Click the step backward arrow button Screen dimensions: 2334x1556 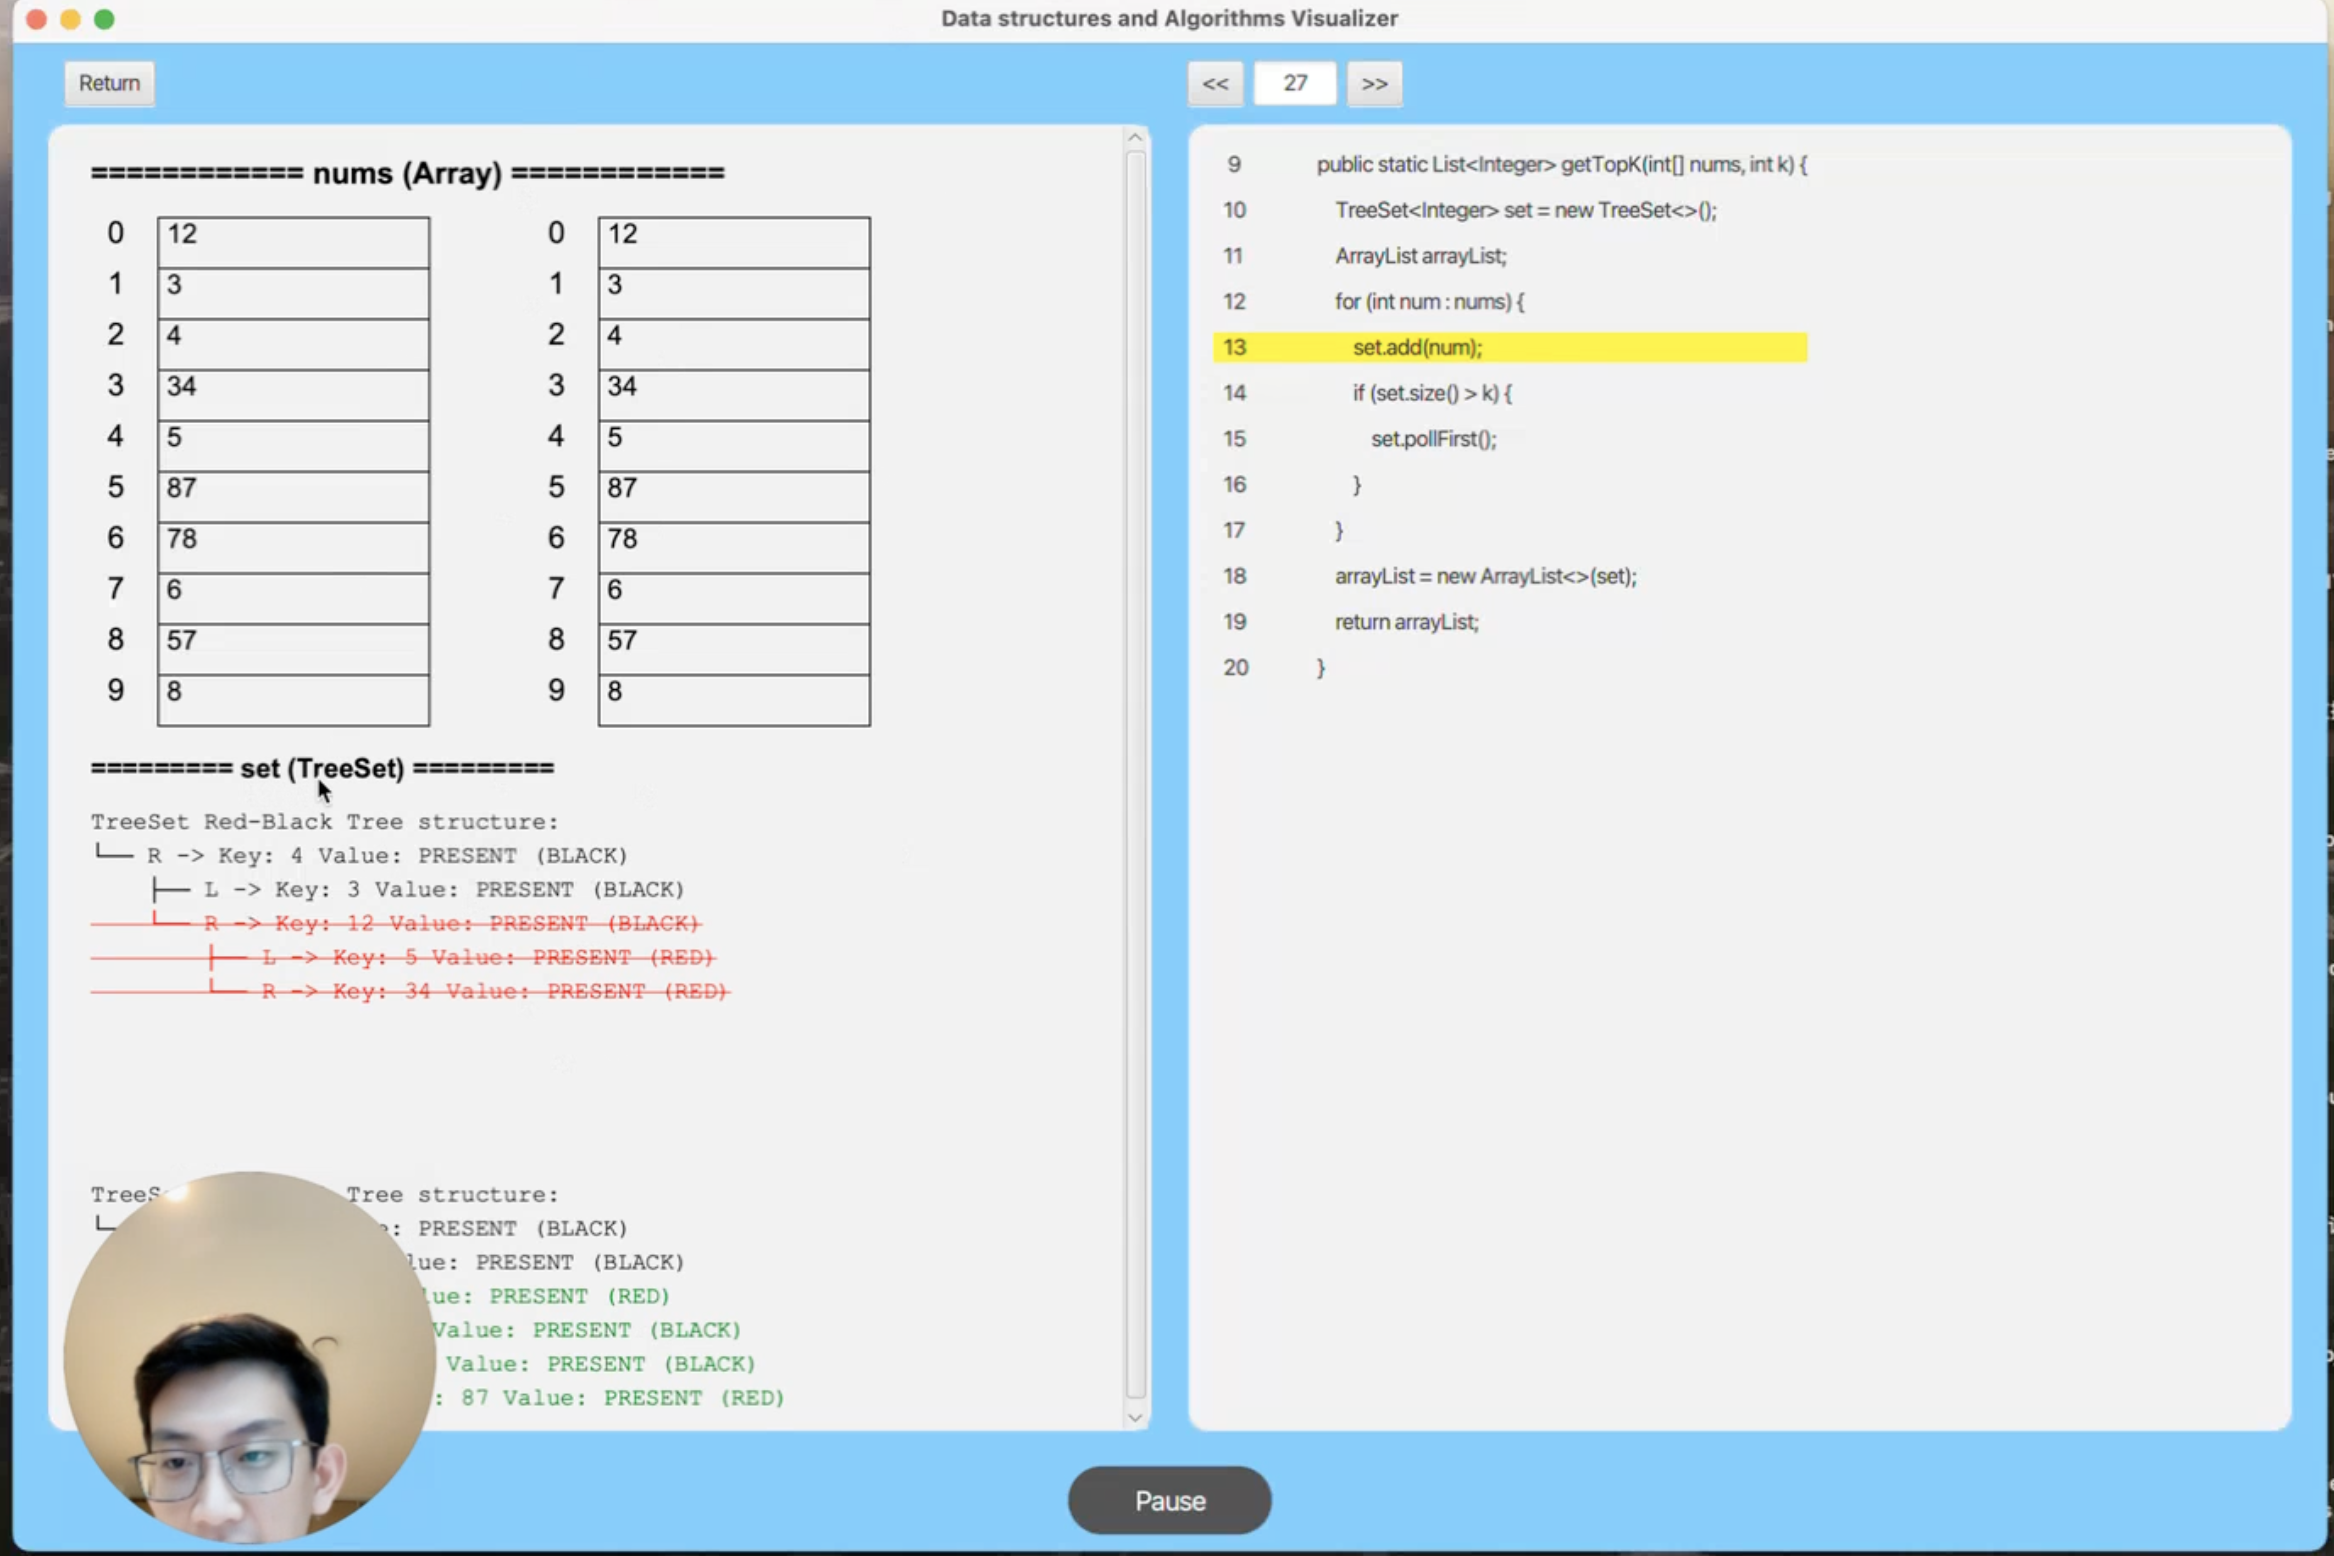point(1214,83)
